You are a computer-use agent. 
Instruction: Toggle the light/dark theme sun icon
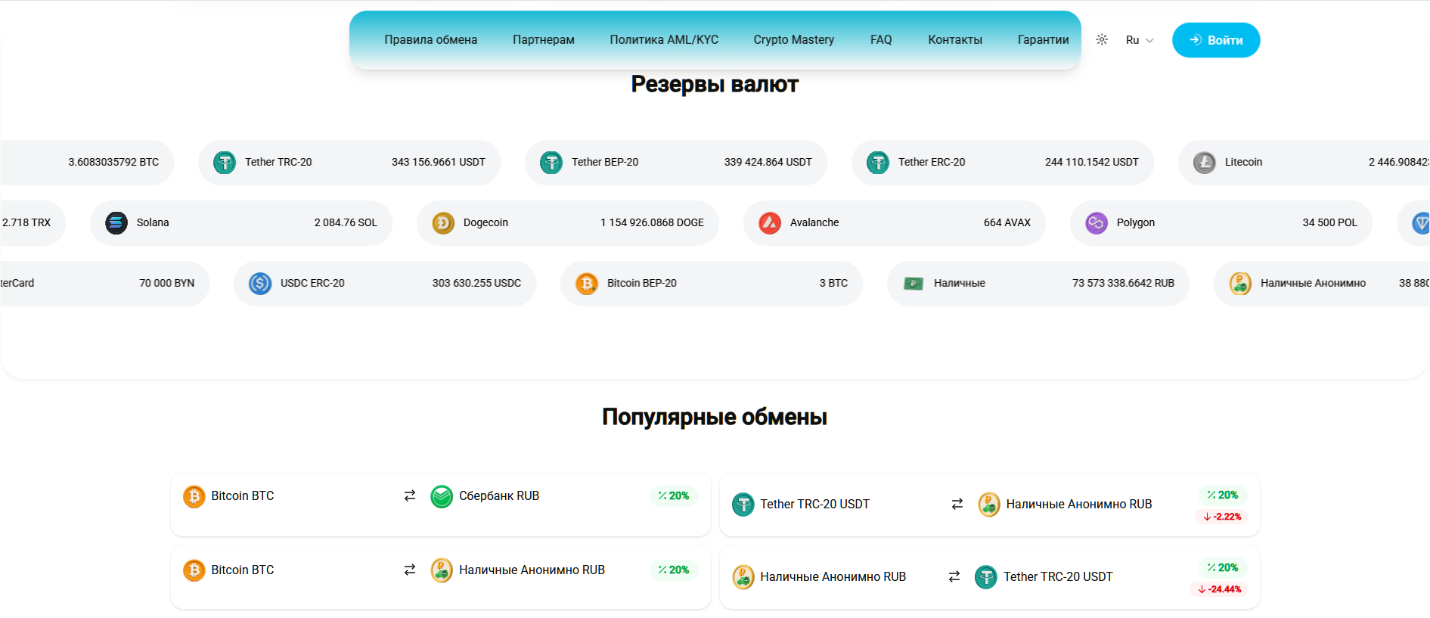click(x=1102, y=40)
